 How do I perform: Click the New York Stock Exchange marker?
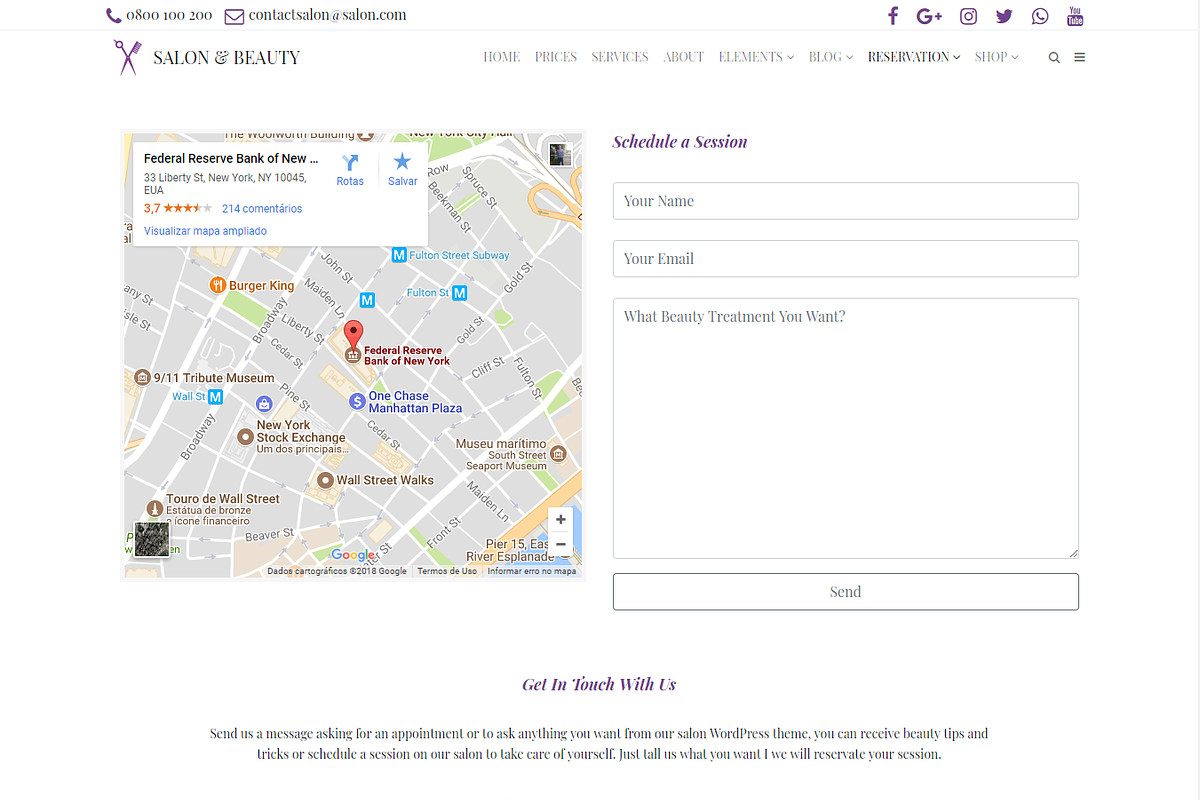click(x=245, y=437)
